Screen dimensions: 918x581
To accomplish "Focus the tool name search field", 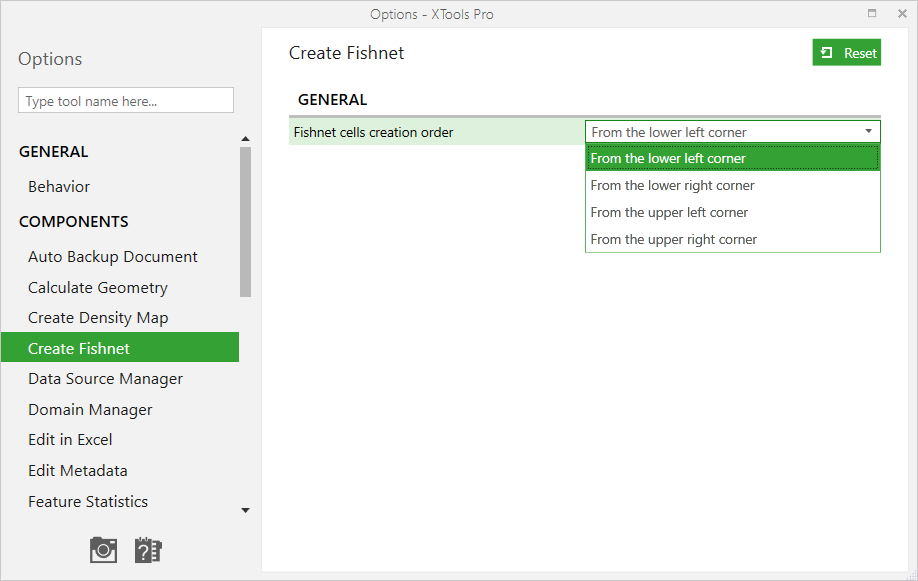I will (x=126, y=100).
